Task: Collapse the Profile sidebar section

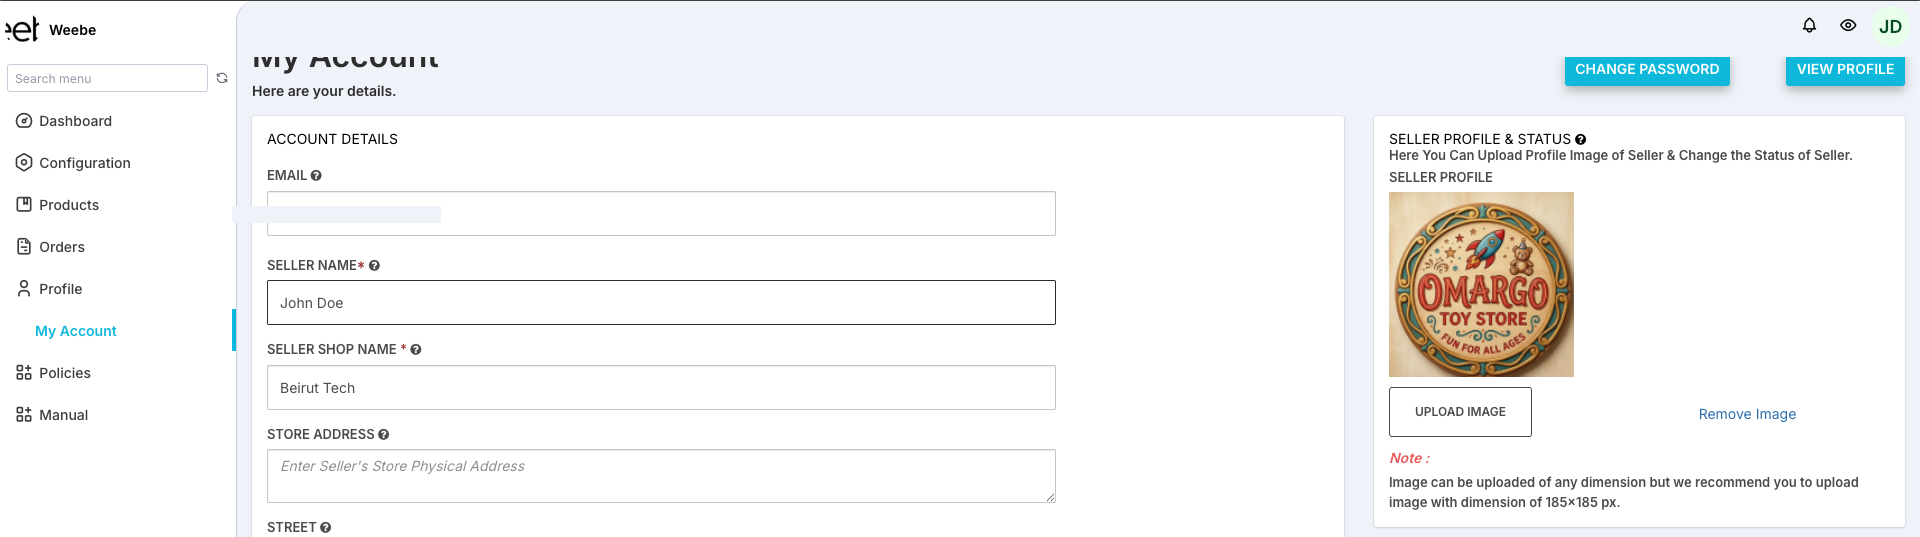Action: pos(60,289)
